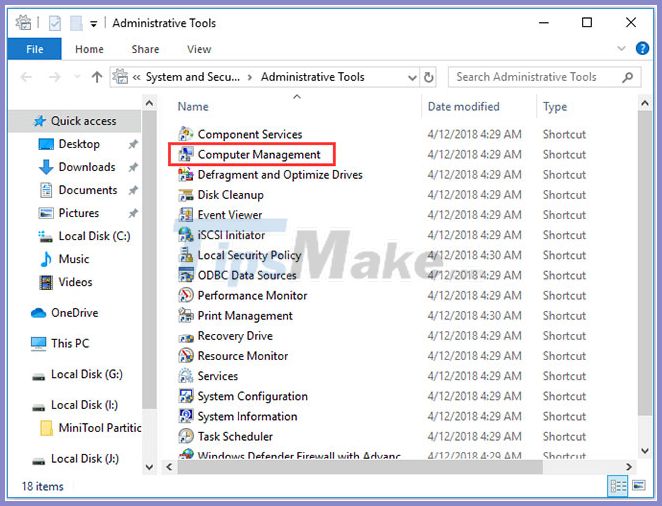Open Videos in the navigation pane
This screenshot has width=662, height=506.
tap(75, 282)
